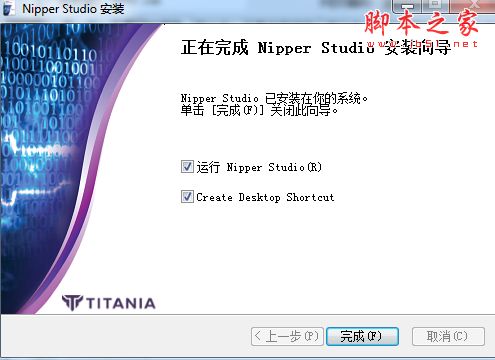
Task: Uncheck the 运行 Nipper Studio checkbox
Action: click(187, 166)
